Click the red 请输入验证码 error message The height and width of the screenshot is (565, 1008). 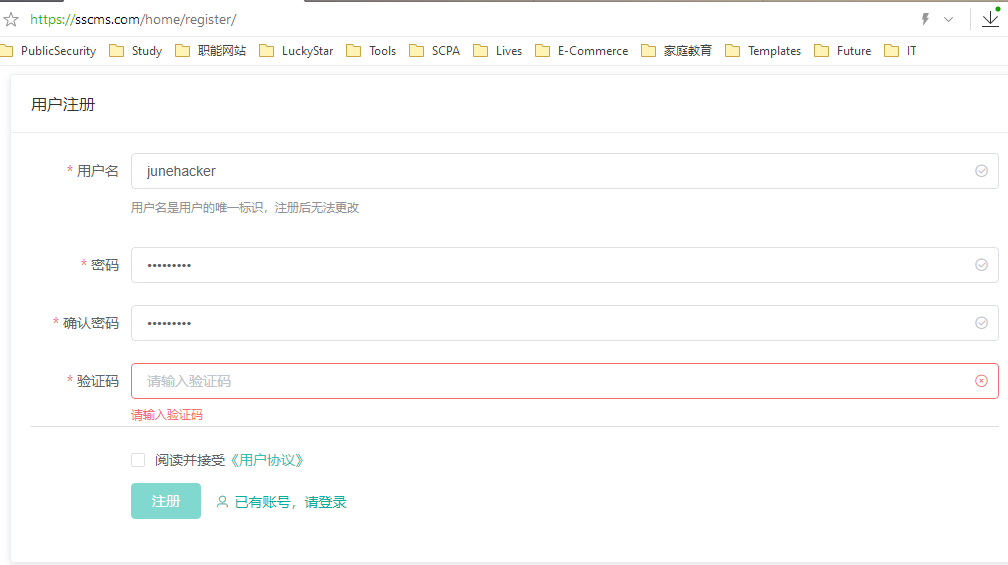tap(167, 415)
